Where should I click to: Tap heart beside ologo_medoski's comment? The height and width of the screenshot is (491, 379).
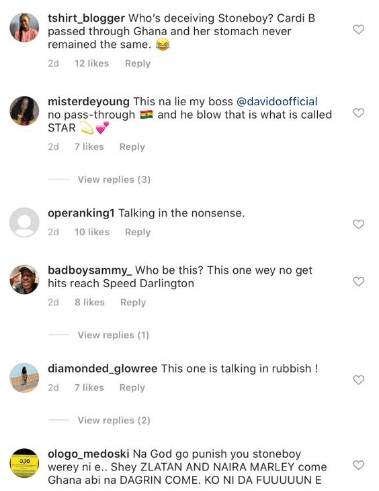[358, 465]
